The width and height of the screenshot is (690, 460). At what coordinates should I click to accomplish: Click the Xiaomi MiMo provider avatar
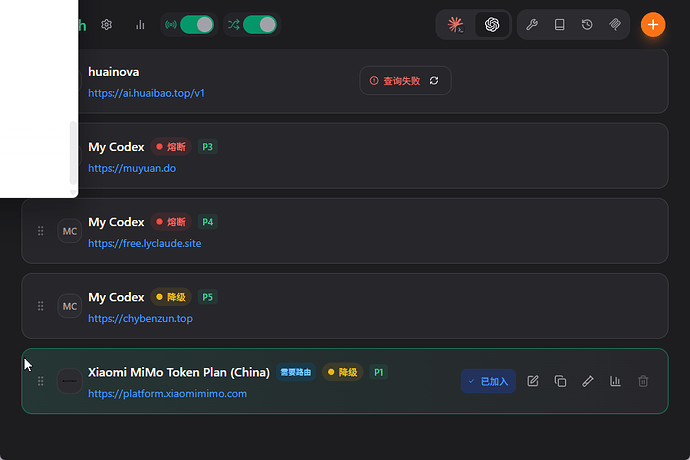[70, 381]
